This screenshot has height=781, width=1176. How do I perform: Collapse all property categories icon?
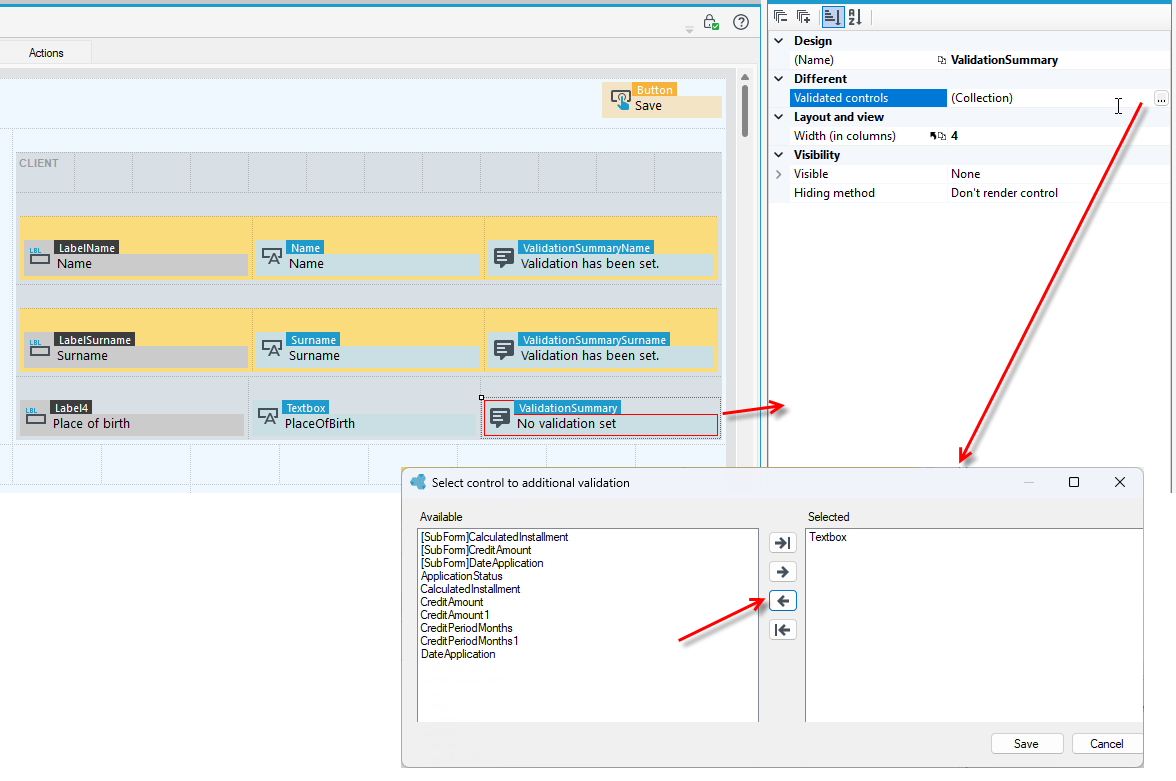click(780, 17)
